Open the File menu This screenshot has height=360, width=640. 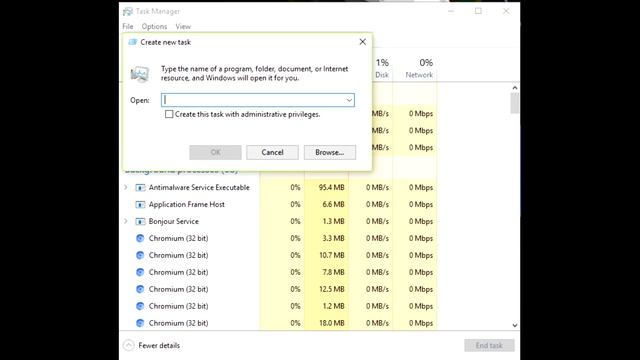(128, 27)
